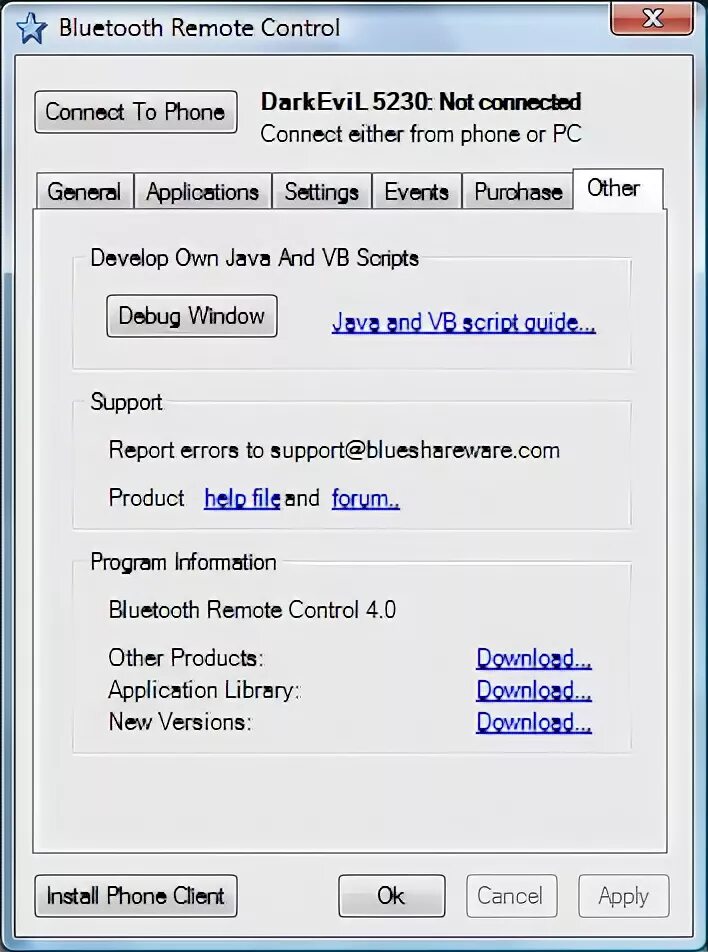Click the 'Other Products:' label
This screenshot has width=708, height=952.
tap(186, 658)
